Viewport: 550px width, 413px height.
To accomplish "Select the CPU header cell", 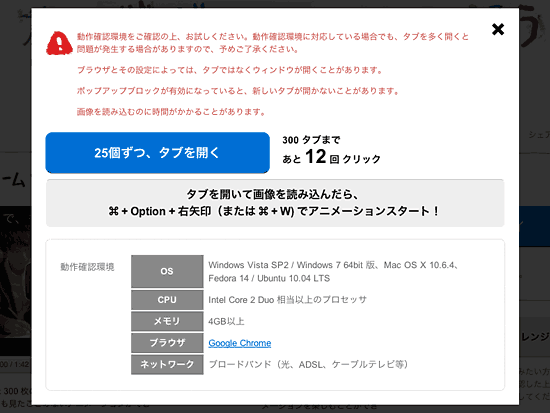I will pyautogui.click(x=167, y=300).
